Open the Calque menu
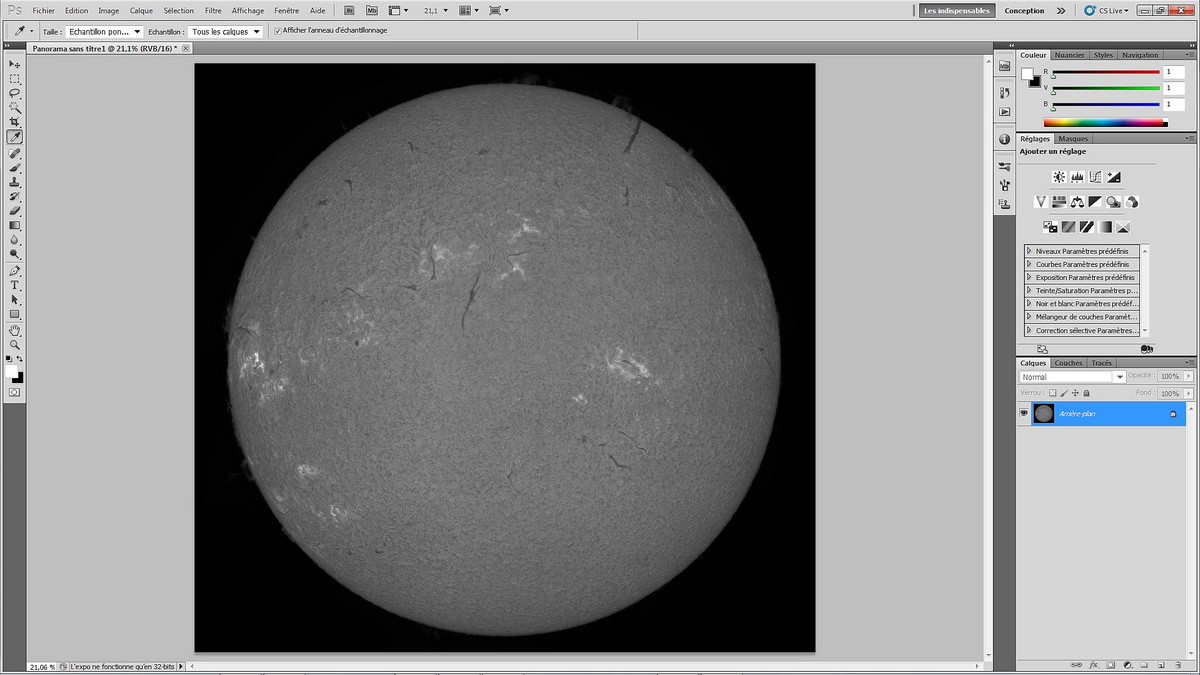1200x675 pixels. click(141, 10)
